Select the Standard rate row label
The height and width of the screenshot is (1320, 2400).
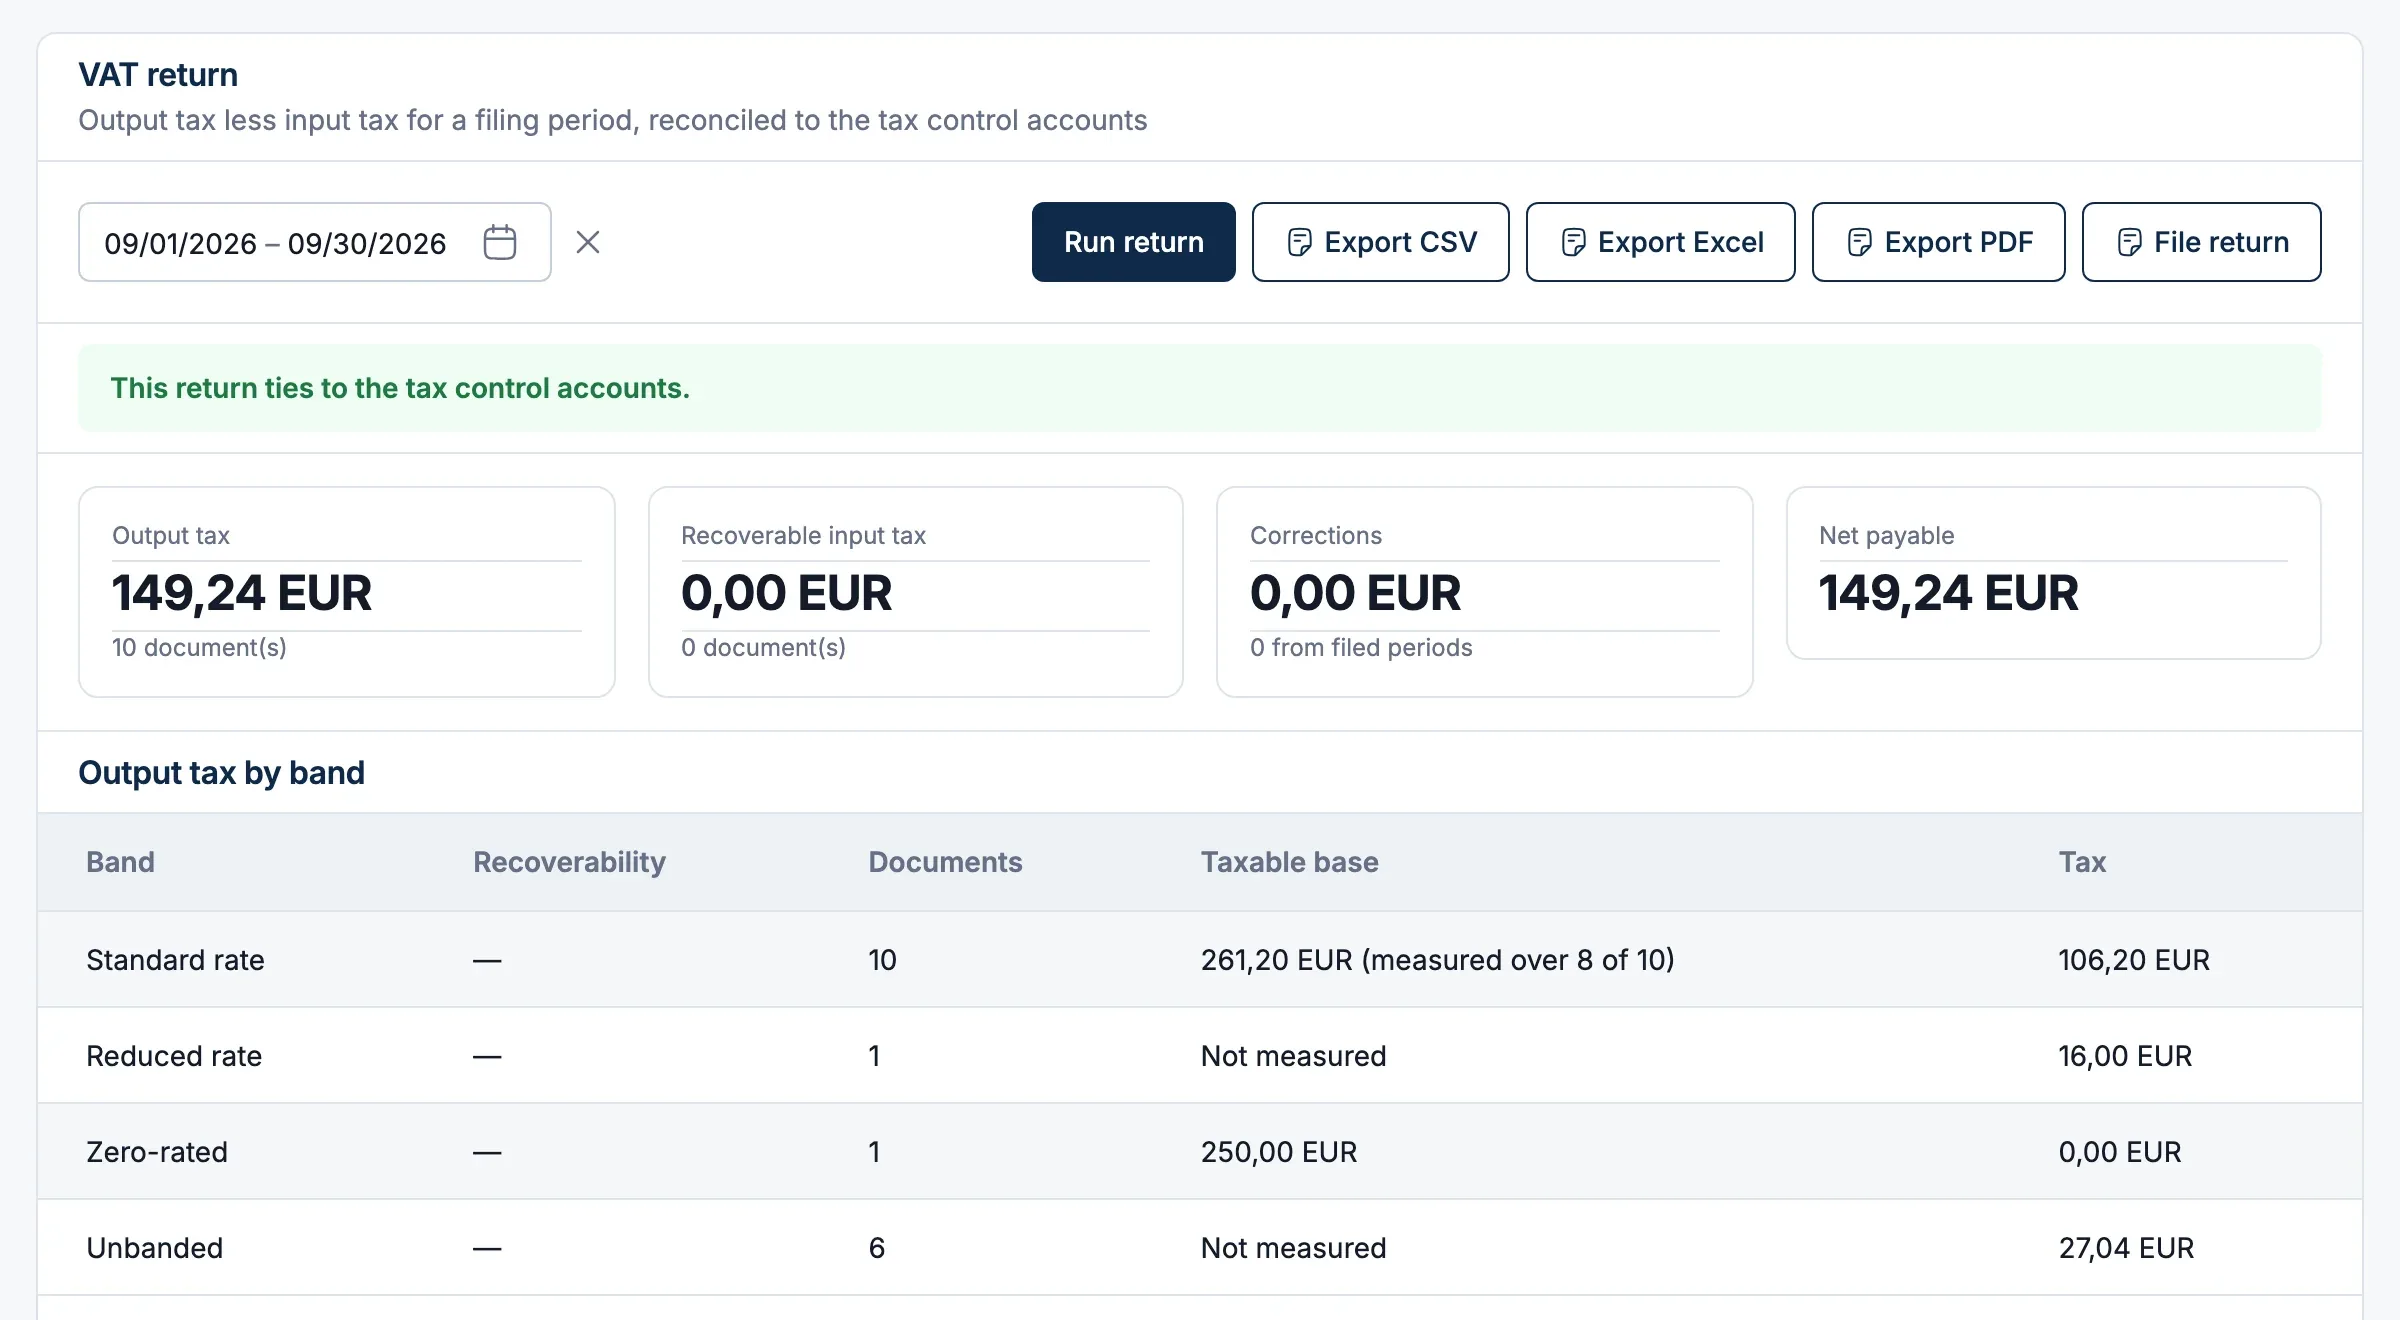click(x=175, y=960)
